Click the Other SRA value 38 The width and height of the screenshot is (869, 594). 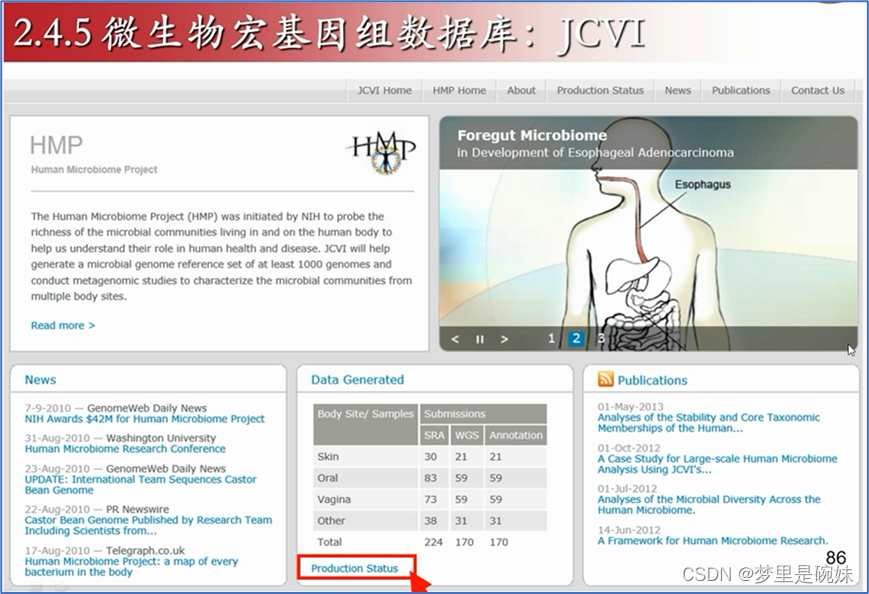point(431,521)
